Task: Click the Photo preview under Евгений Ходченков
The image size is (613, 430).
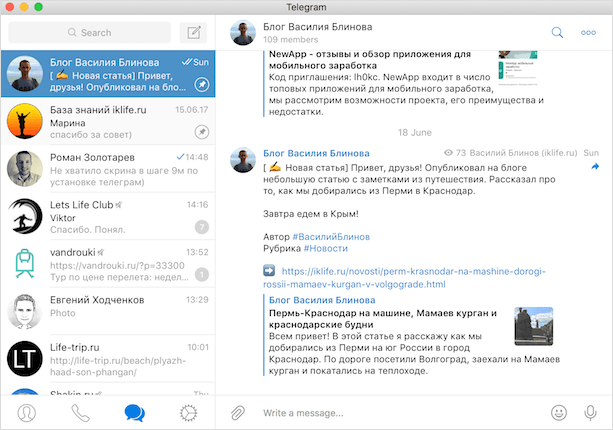Action: click(x=63, y=313)
